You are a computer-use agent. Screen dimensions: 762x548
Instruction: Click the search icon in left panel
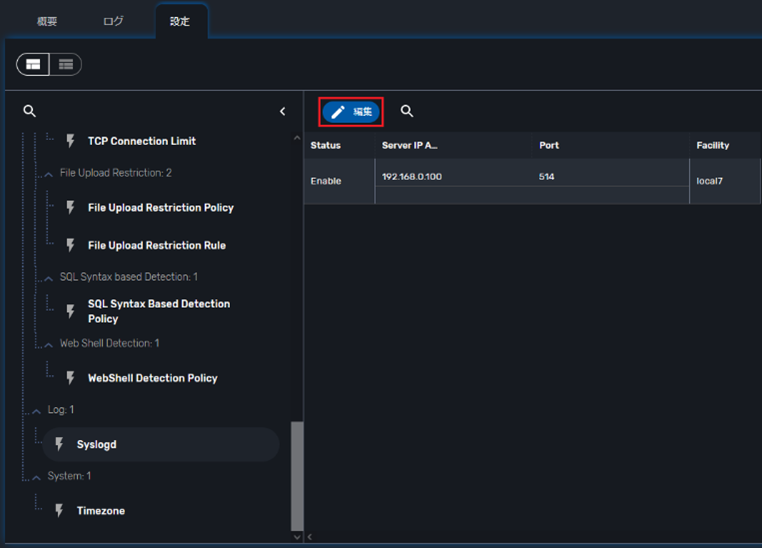point(29,111)
